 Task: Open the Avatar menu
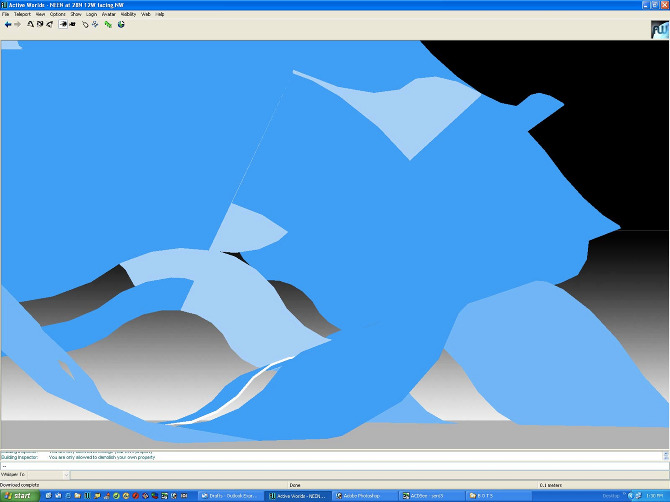point(108,15)
